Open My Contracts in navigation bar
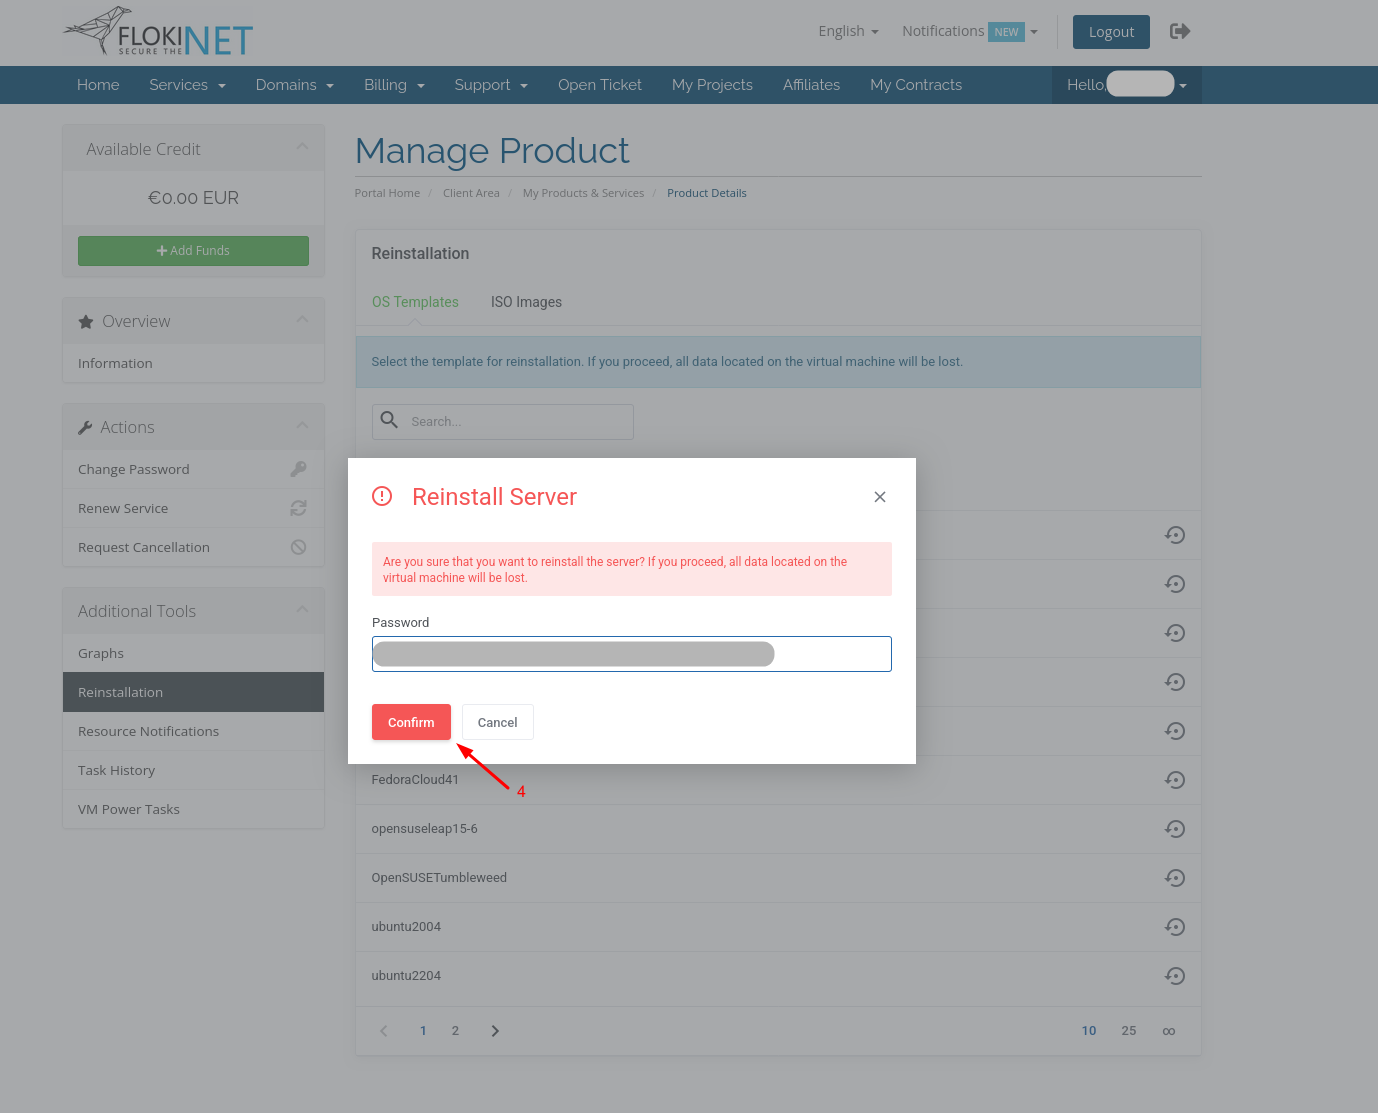1378x1113 pixels. (915, 85)
